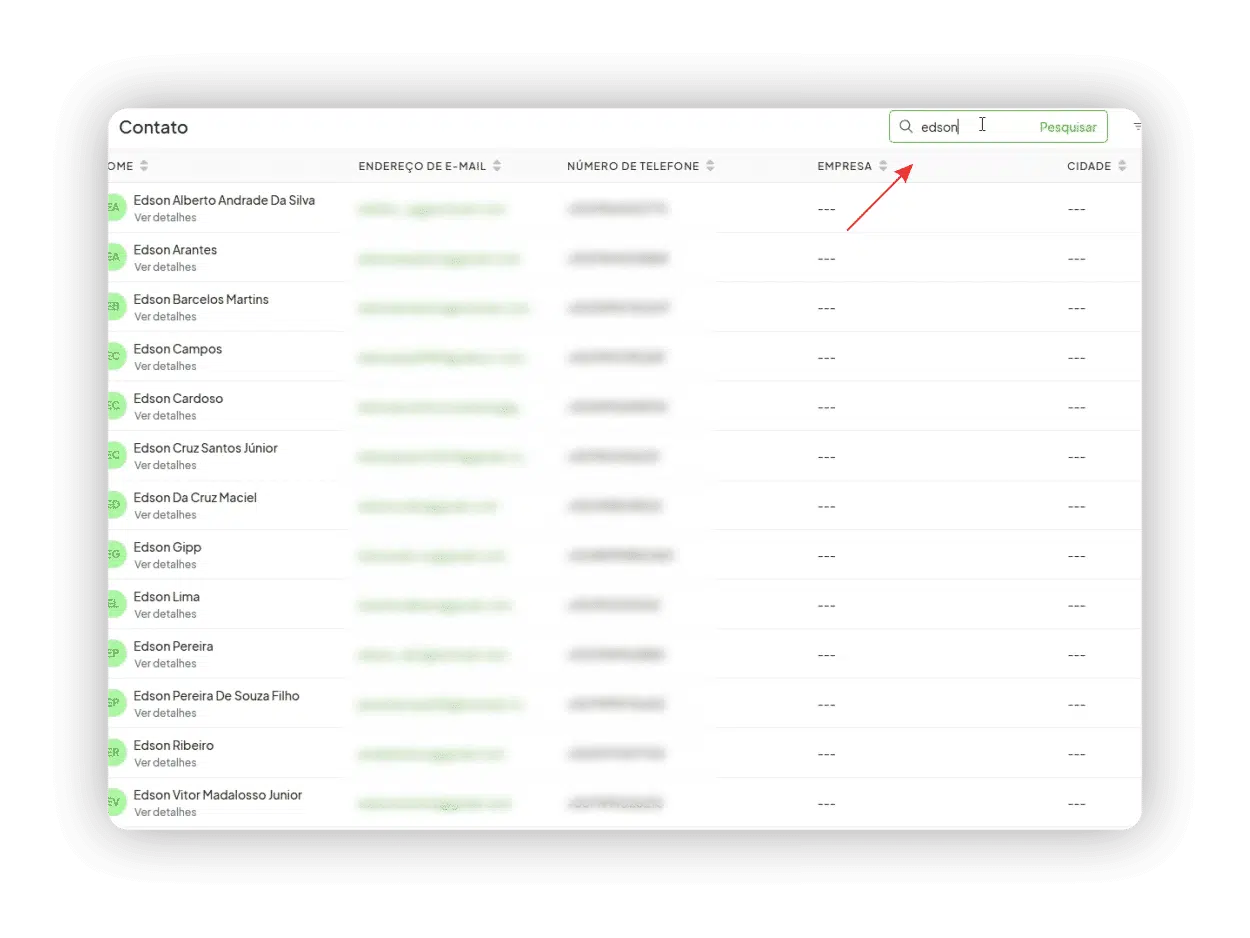The width and height of the screenshot is (1250, 938).
Task: Click avatar of Edson Alberto Andrade Da Silva
Action: 116,208
